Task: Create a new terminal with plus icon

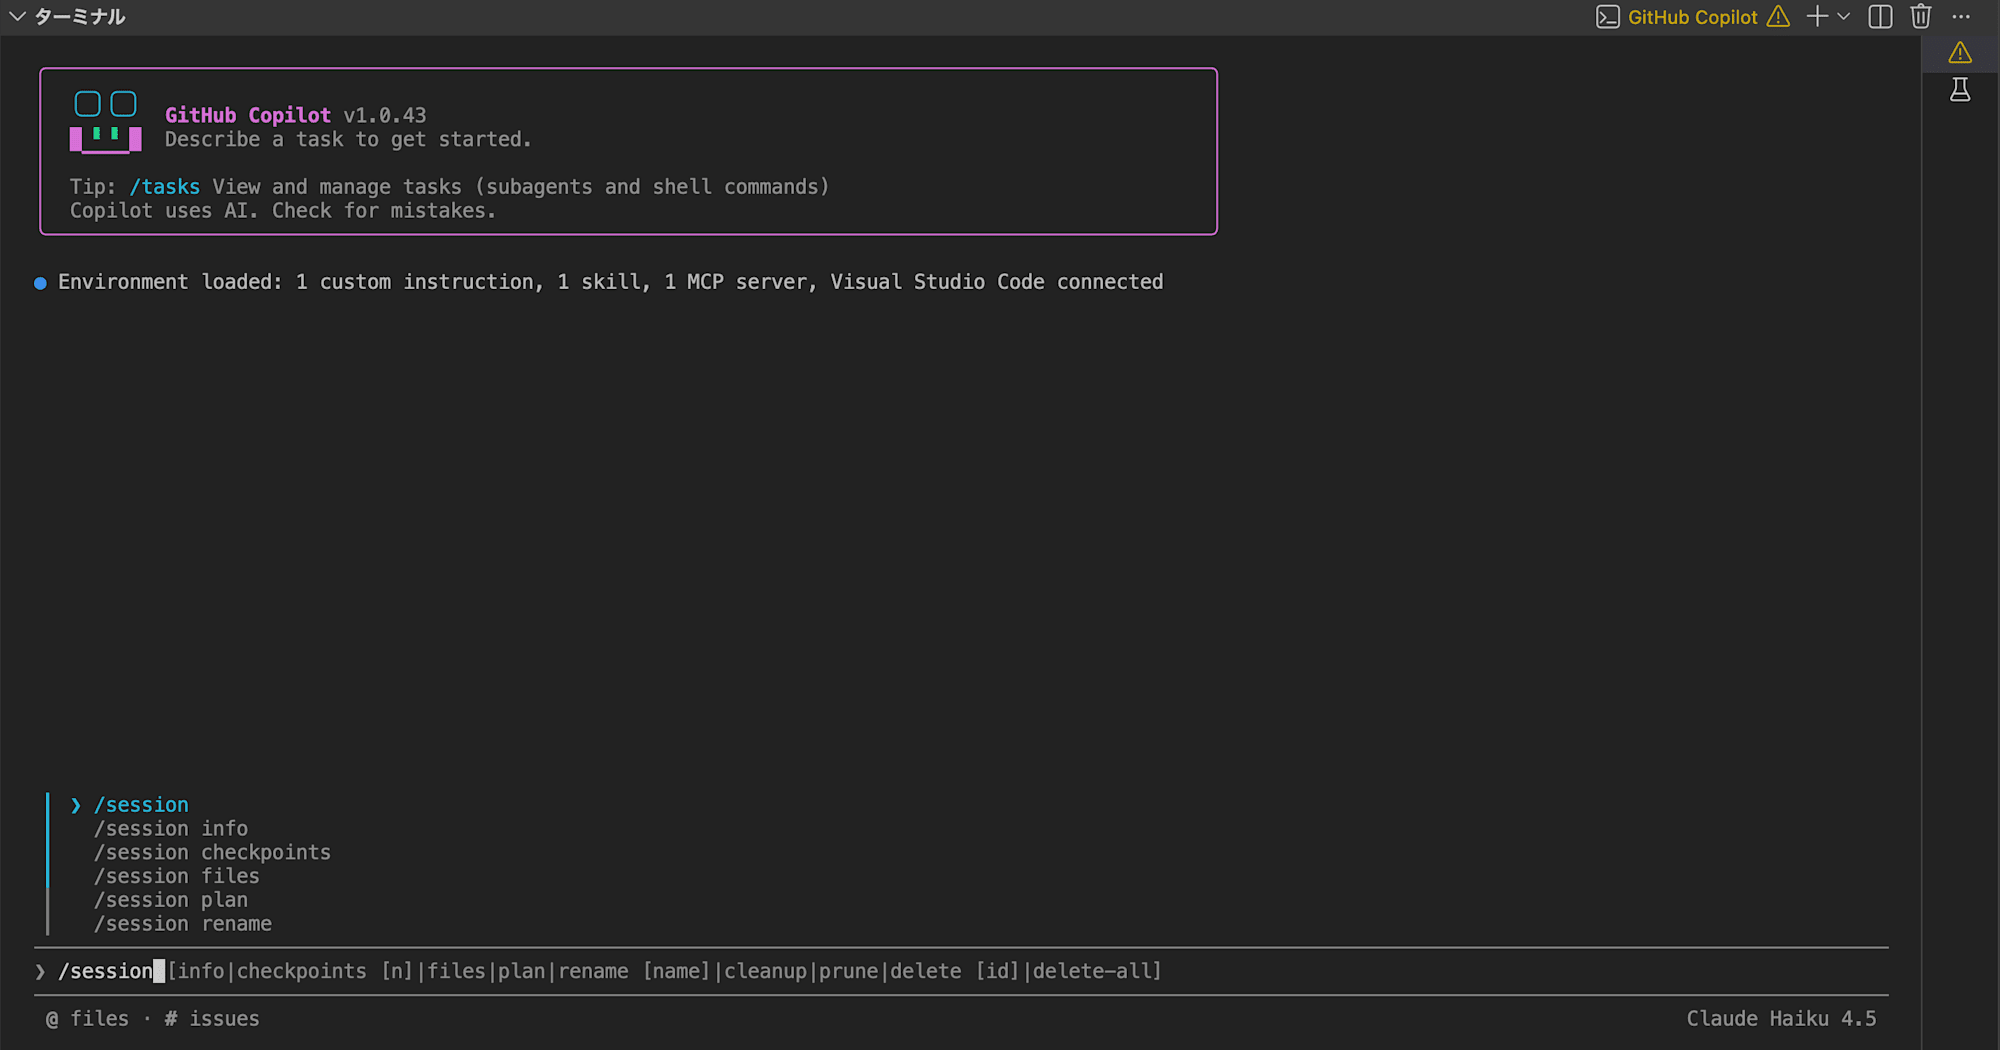Action: tap(1817, 17)
